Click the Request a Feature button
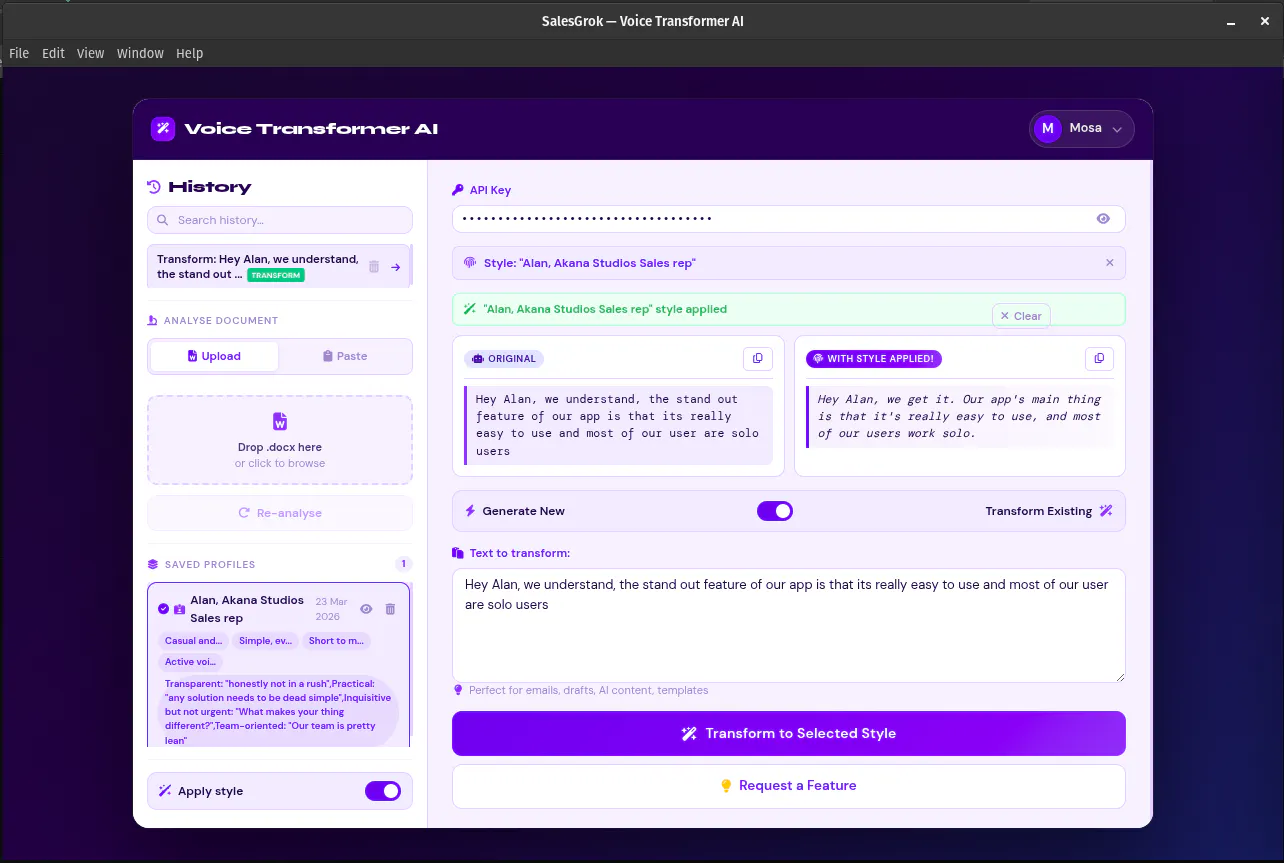The image size is (1284, 863). (789, 786)
